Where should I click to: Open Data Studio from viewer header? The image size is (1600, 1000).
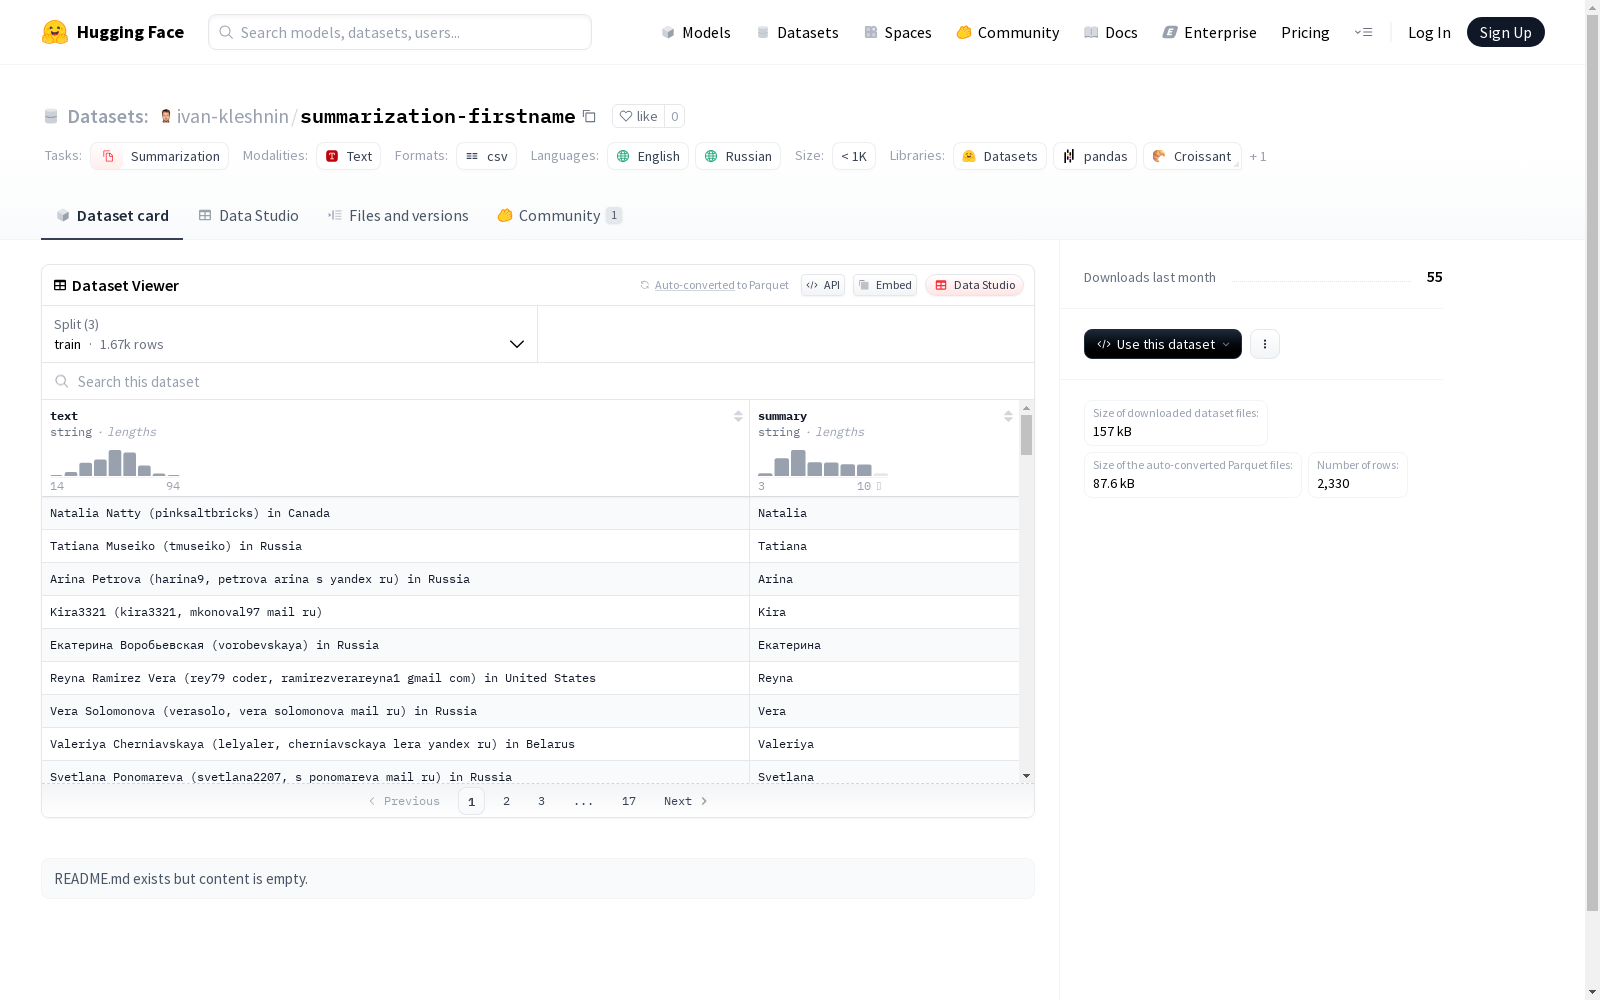[974, 285]
